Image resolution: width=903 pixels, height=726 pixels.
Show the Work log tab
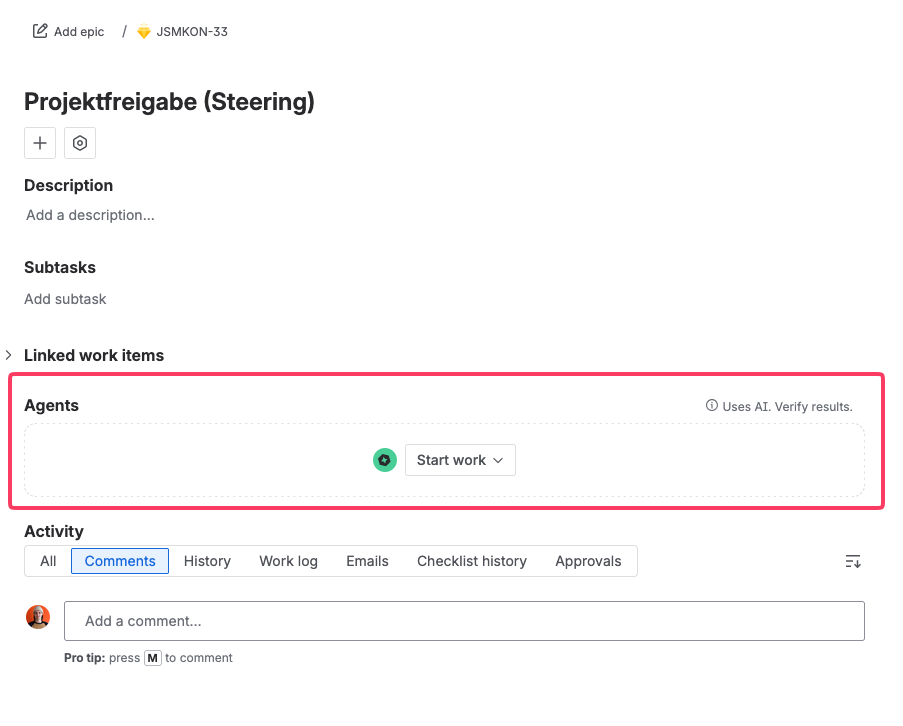[289, 561]
